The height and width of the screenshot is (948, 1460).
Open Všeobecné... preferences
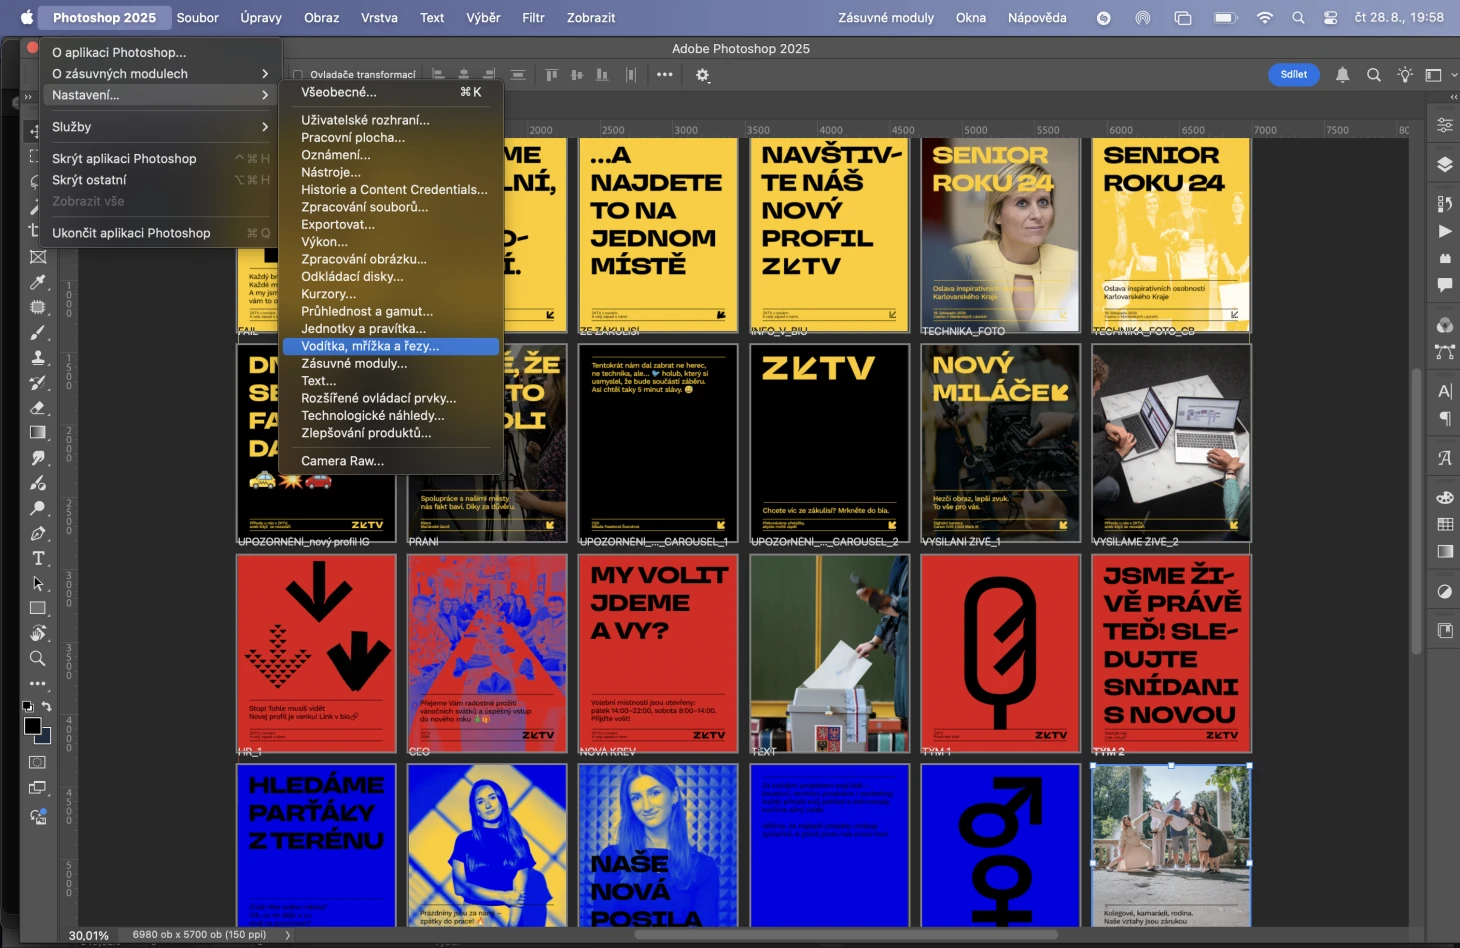[390, 92]
